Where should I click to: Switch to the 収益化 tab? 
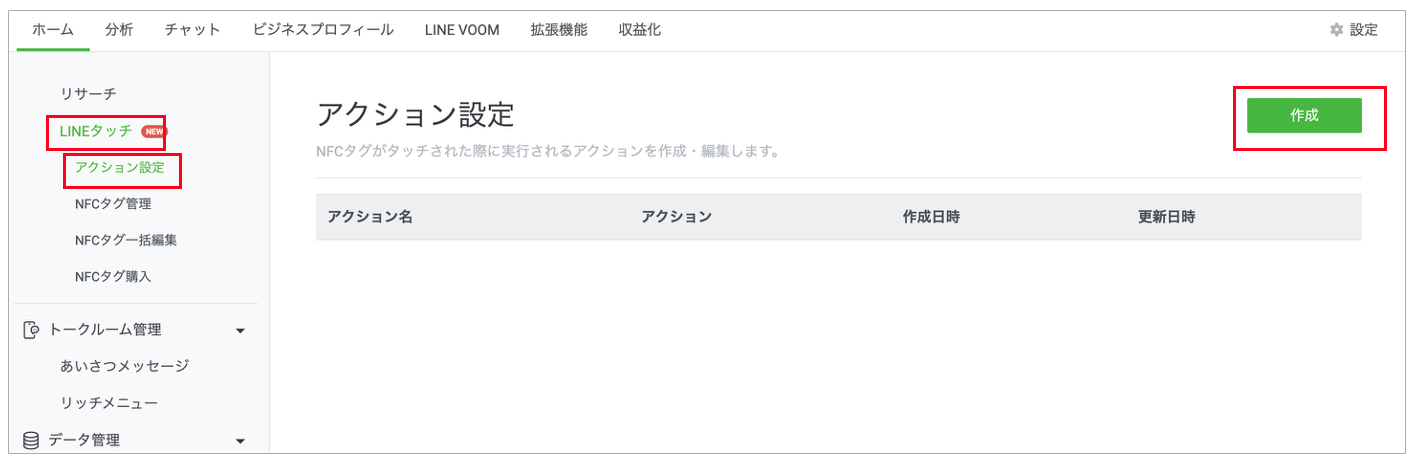[x=640, y=30]
